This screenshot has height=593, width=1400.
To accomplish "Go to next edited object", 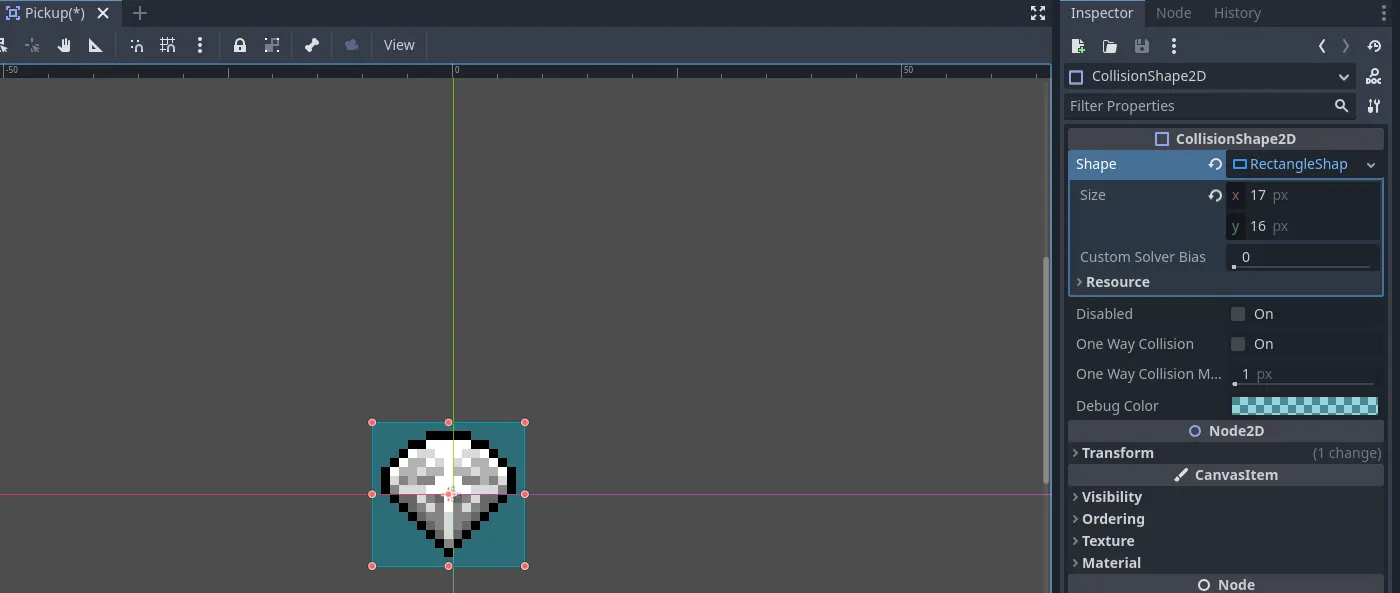I will click(1346, 46).
